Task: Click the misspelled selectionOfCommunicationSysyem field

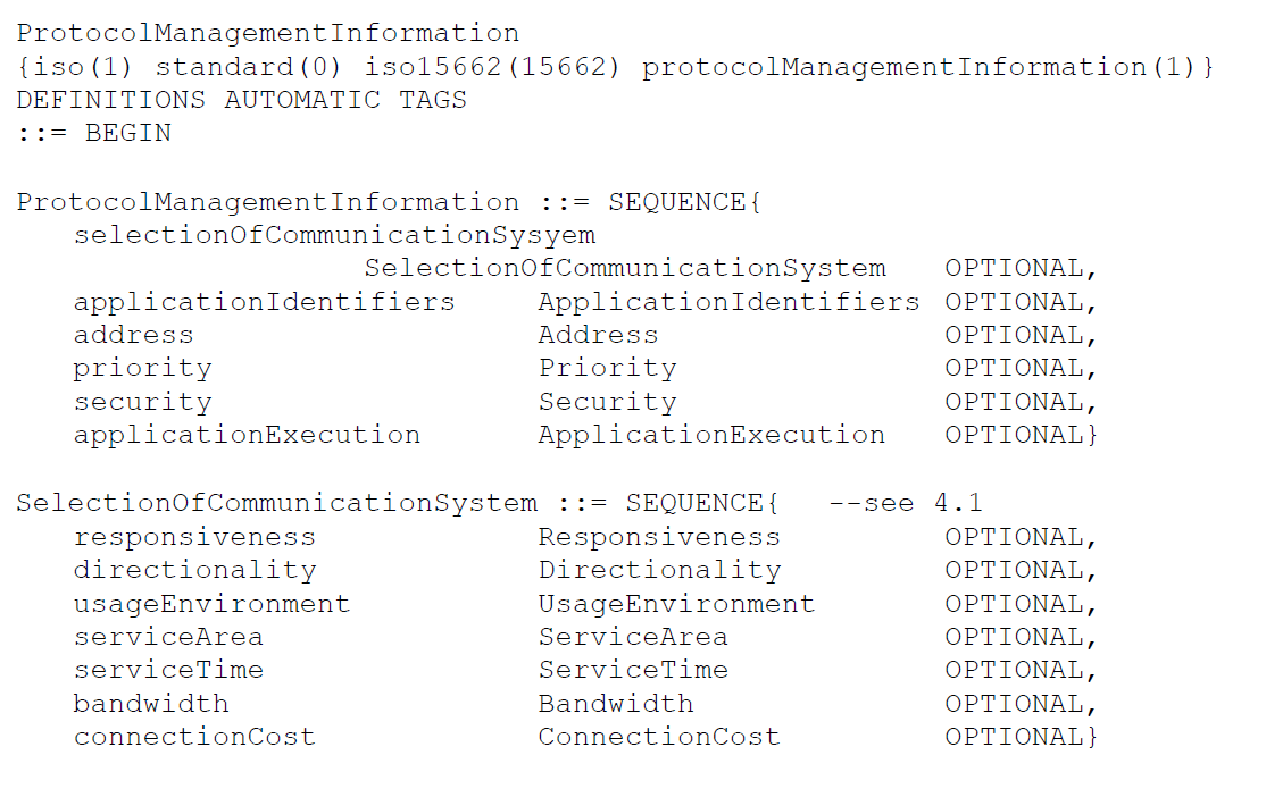Action: [334, 235]
